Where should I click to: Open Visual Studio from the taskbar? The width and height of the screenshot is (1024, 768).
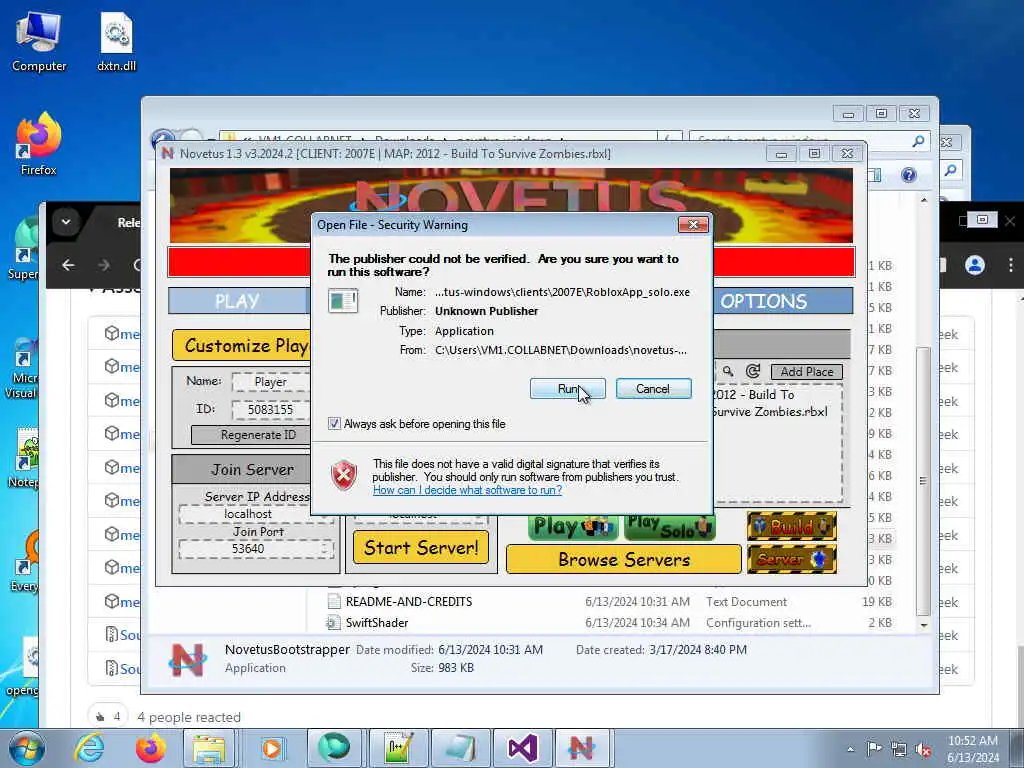coord(522,748)
